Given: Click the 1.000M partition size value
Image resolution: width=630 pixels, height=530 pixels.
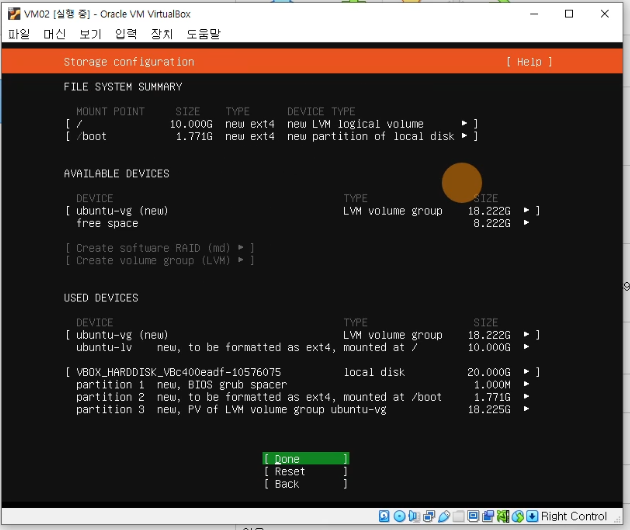Looking at the screenshot, I should (492, 385).
